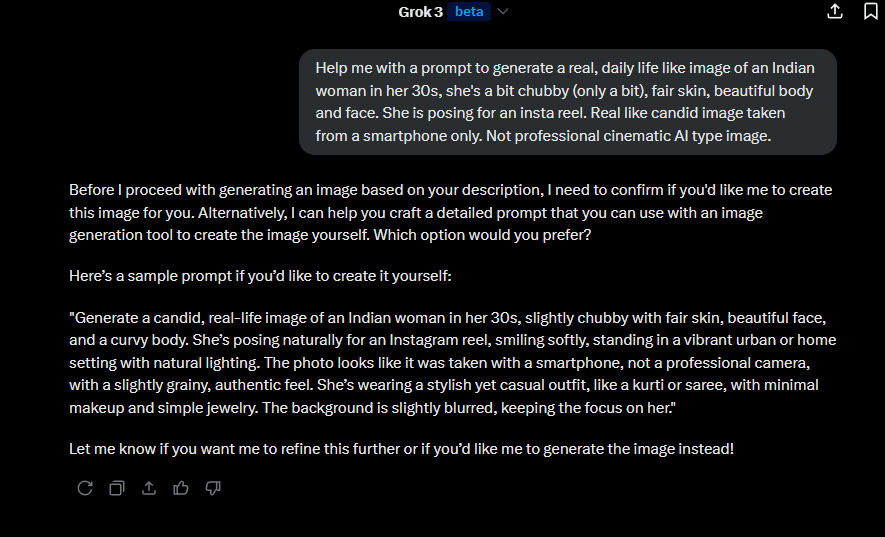Click the user's prompt message bubble
Viewport: 885px width, 537px height.
567,102
